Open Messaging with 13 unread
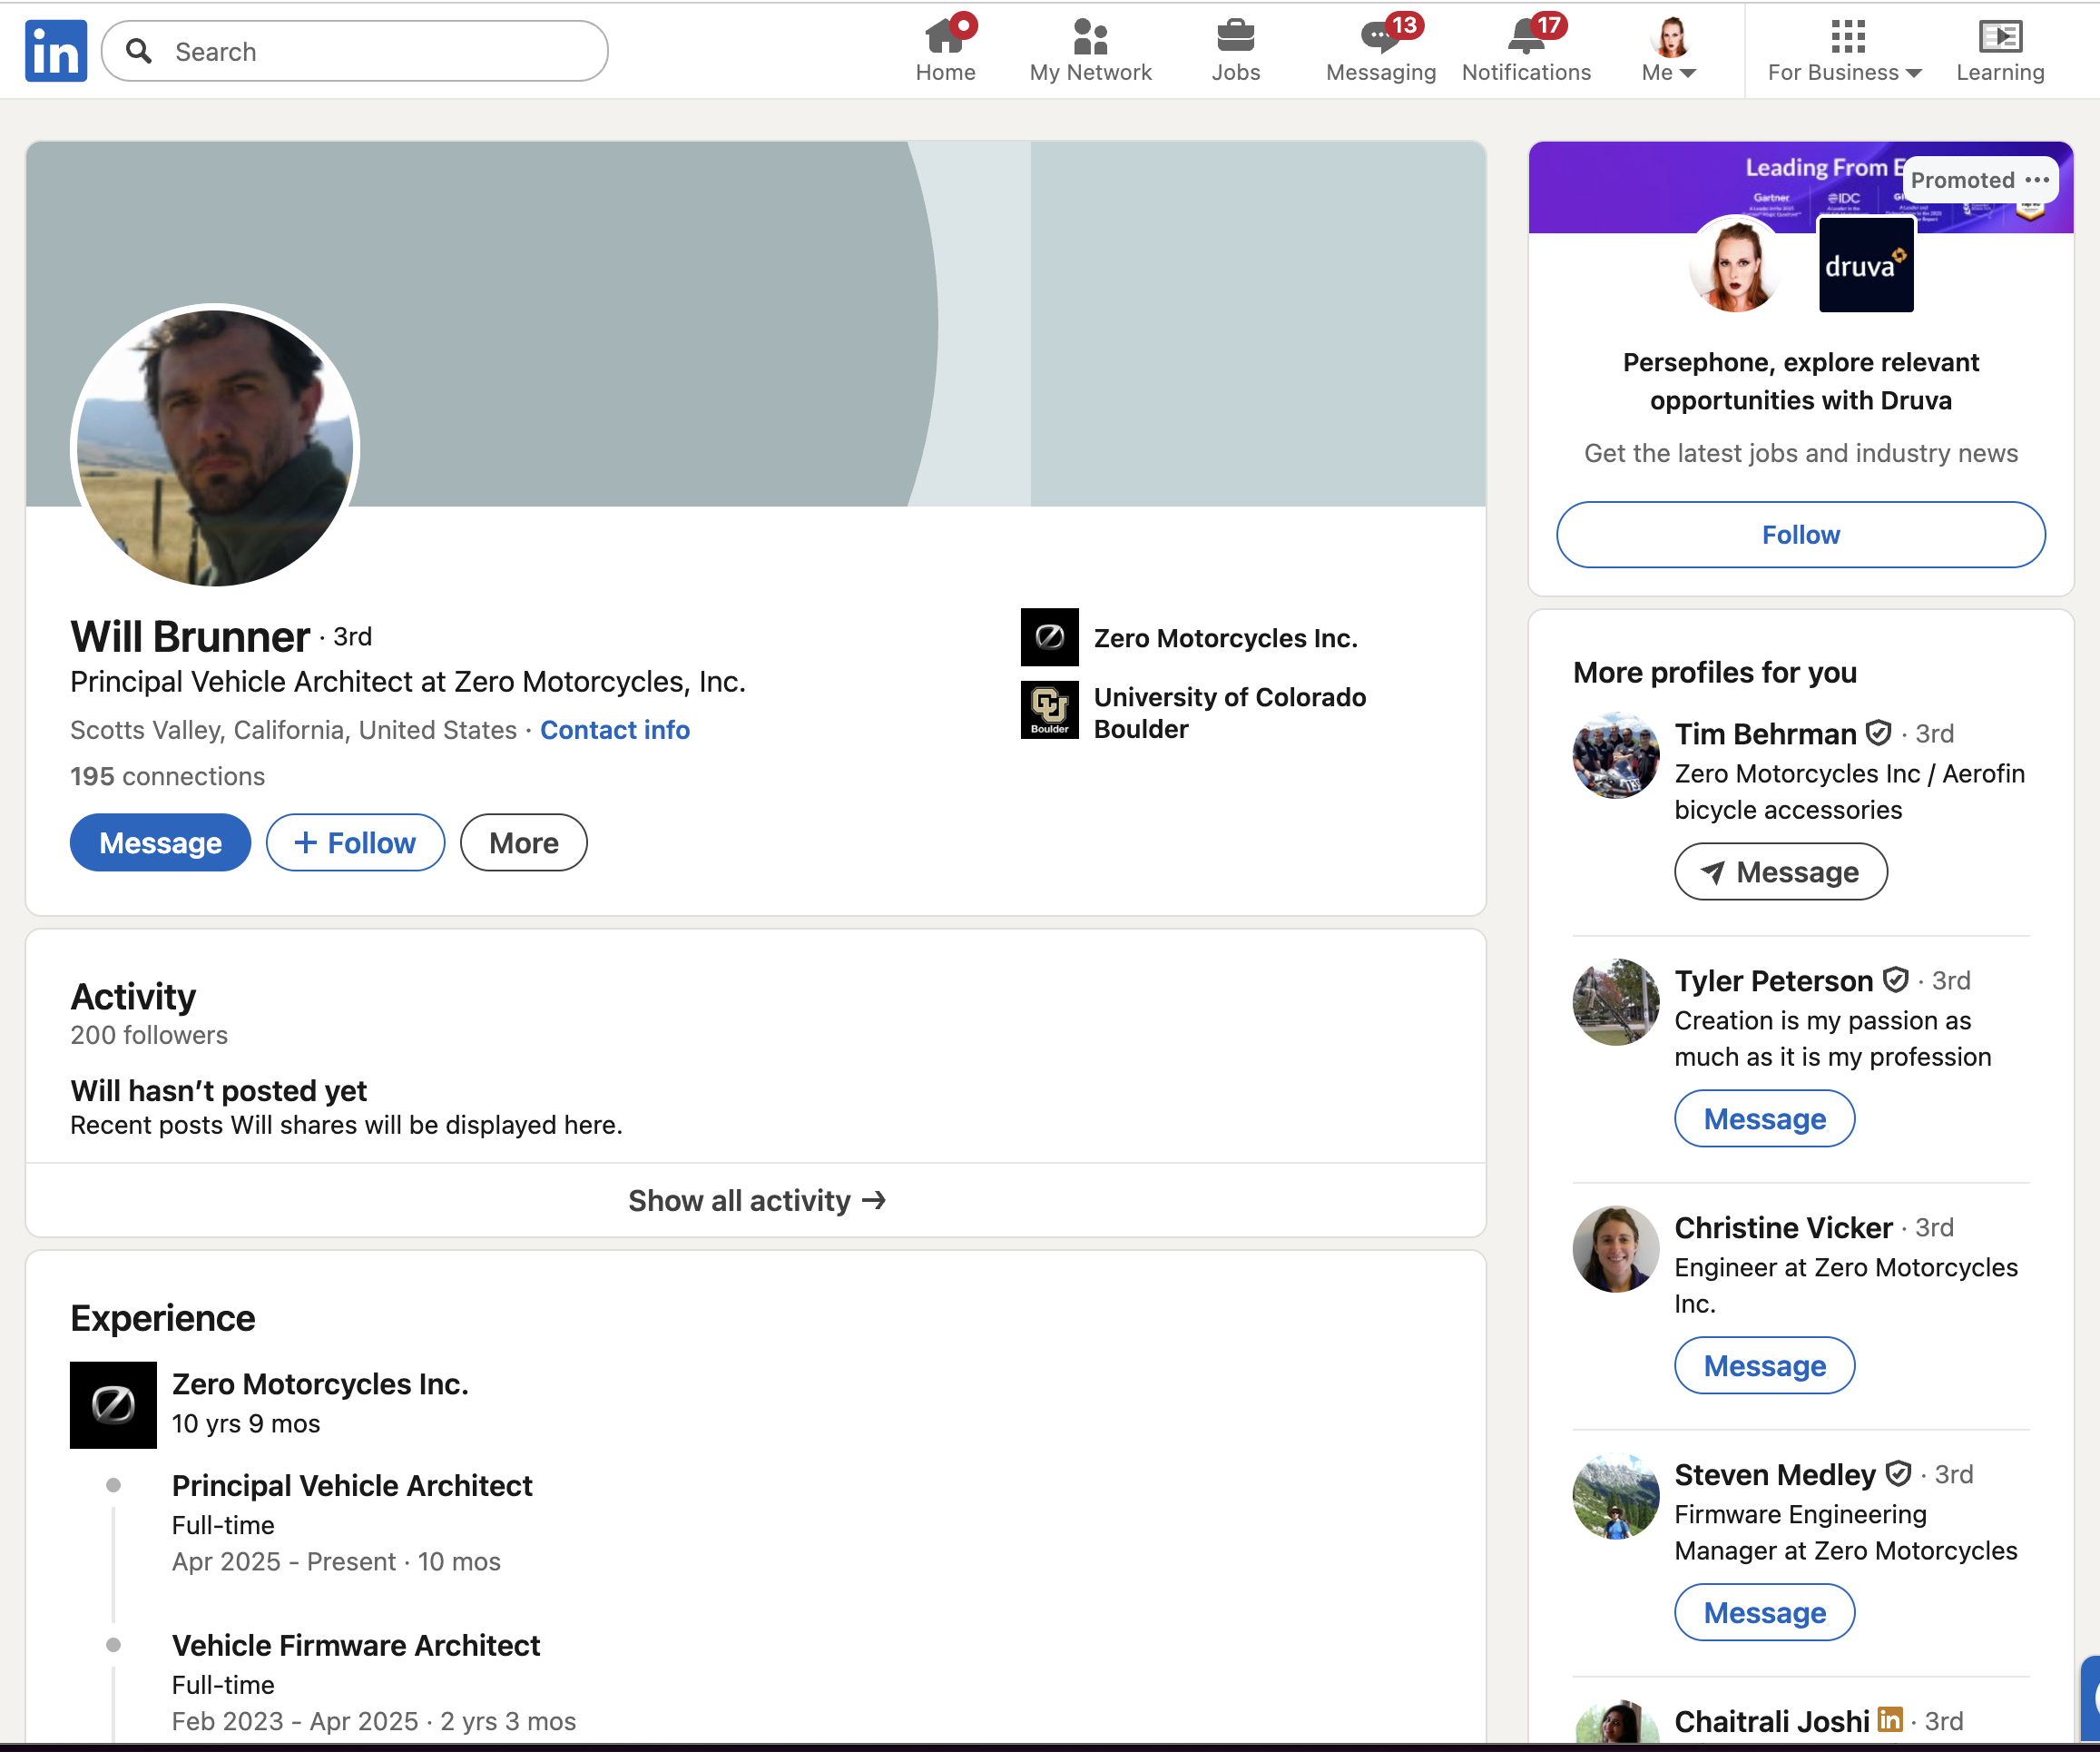Viewport: 2100px width, 1752px height. [x=1380, y=38]
